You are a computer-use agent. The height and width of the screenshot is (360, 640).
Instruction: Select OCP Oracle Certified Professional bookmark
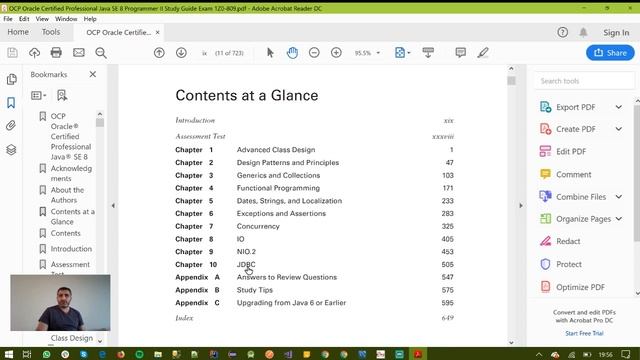click(71, 136)
